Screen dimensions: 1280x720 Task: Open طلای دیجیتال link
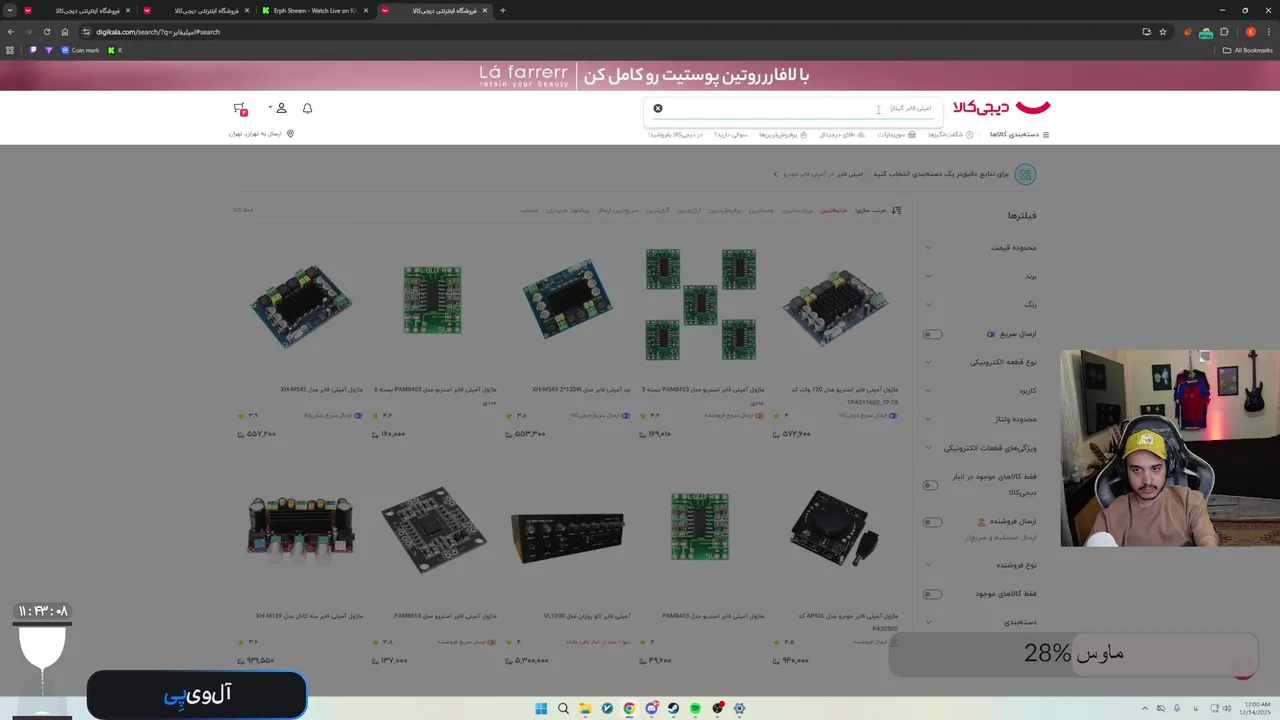point(843,134)
